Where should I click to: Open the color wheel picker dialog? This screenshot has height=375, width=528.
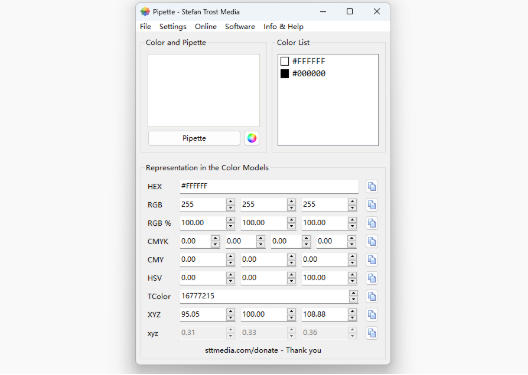[x=252, y=138]
